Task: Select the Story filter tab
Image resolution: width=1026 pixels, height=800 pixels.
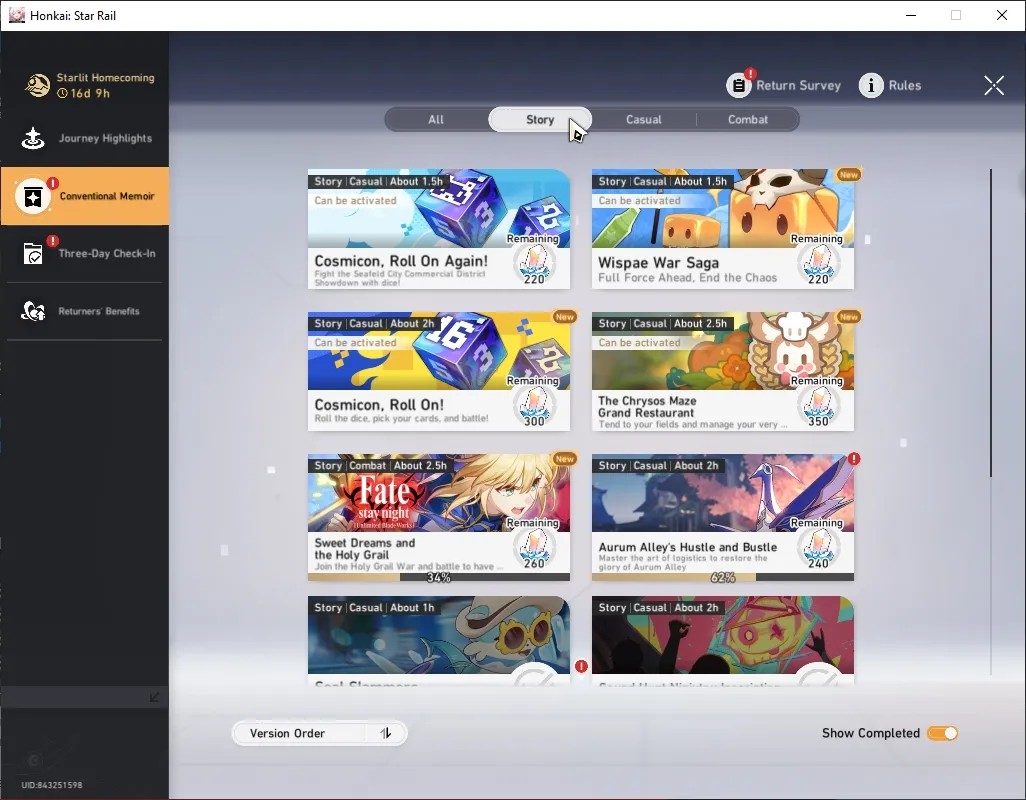Action: click(x=540, y=120)
